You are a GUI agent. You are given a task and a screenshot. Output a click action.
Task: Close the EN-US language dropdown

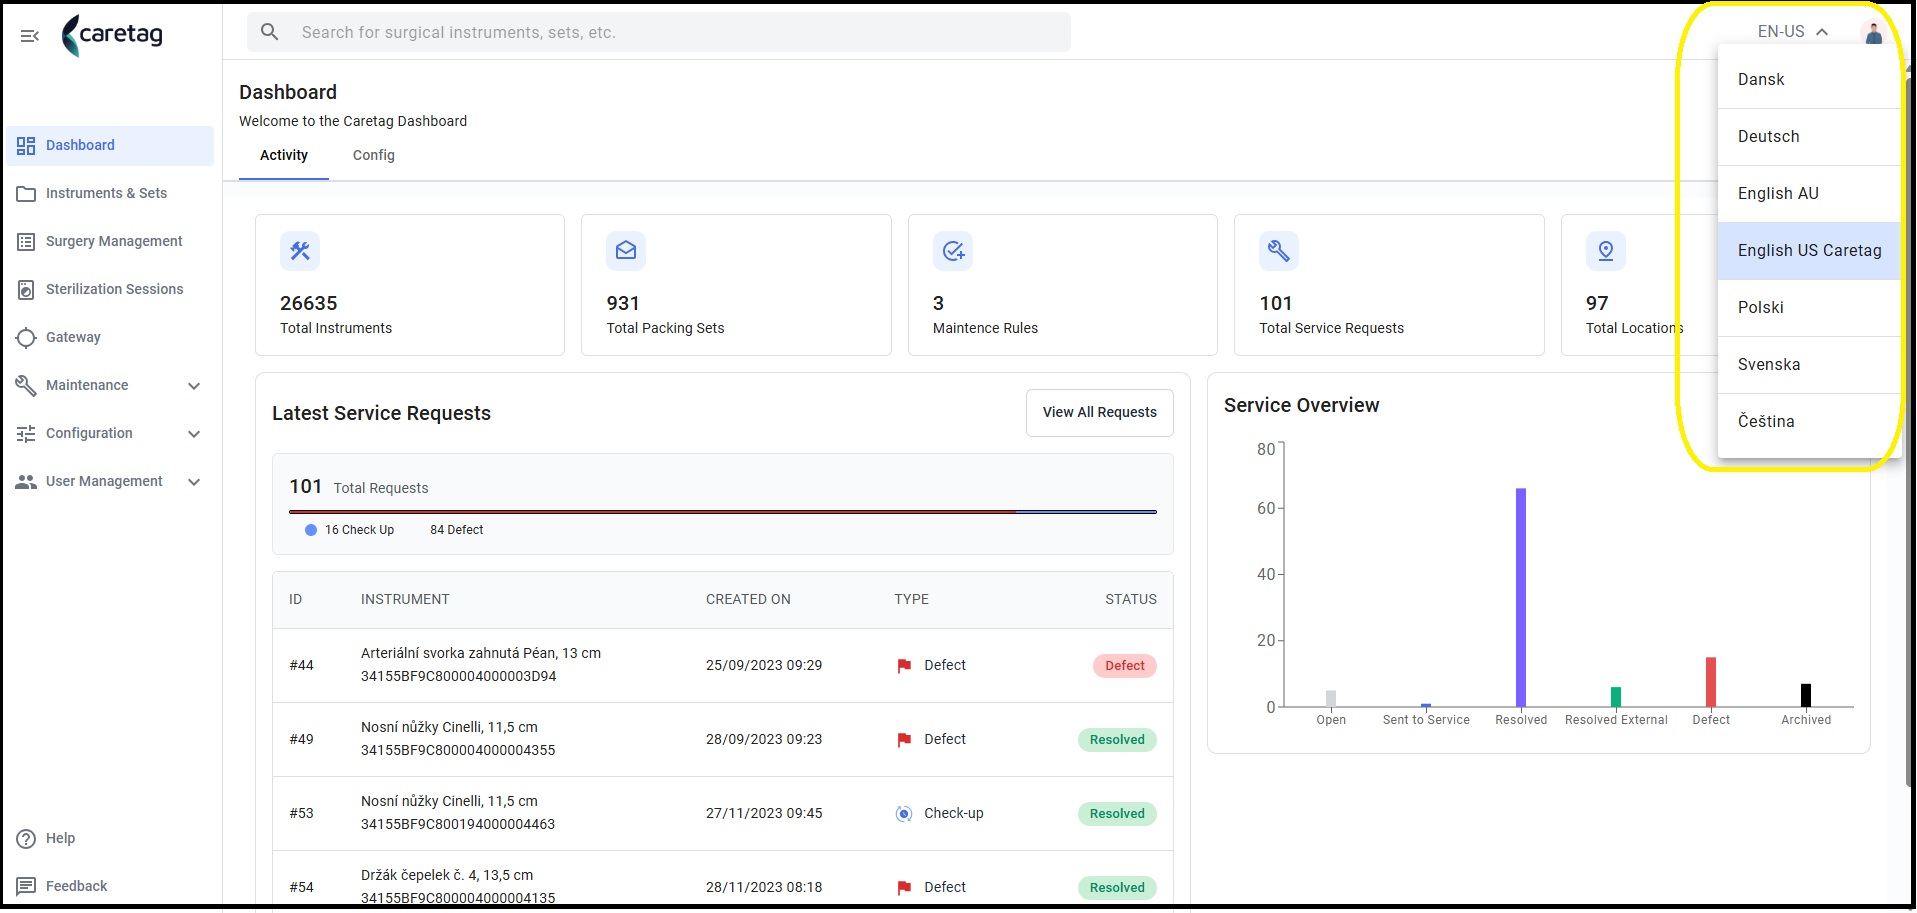point(1793,32)
